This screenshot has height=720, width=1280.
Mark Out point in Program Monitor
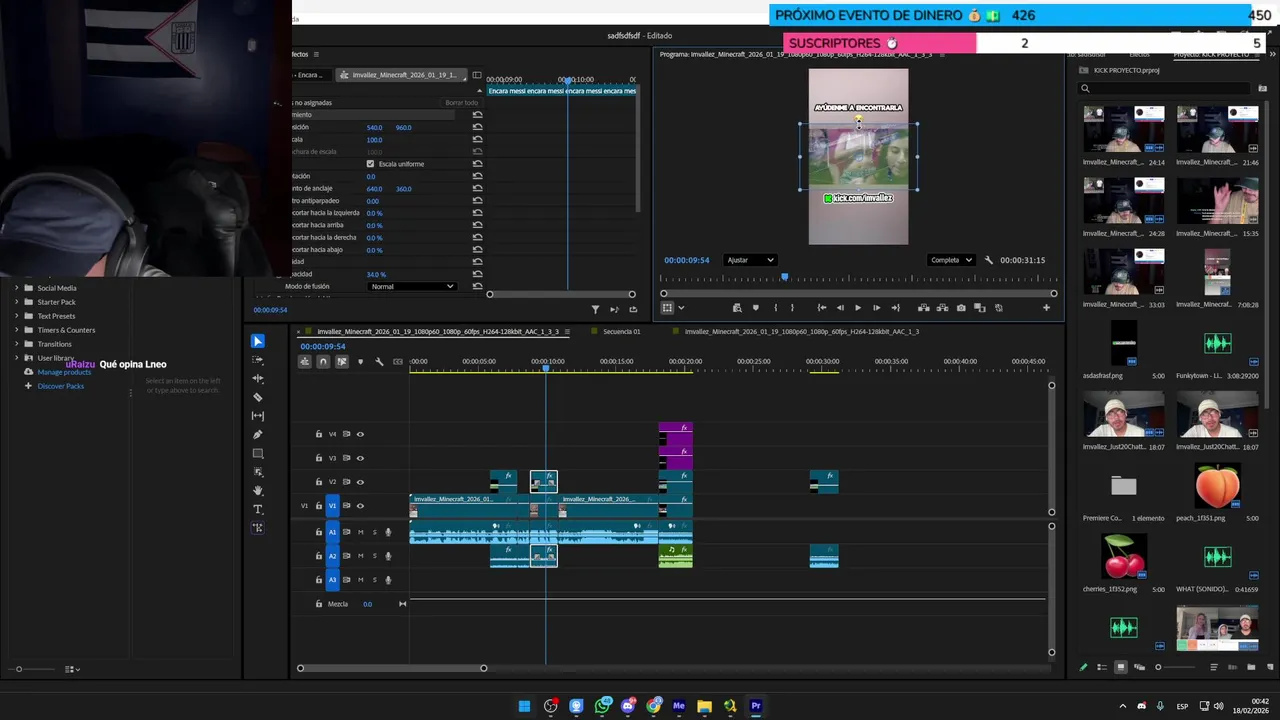(792, 308)
